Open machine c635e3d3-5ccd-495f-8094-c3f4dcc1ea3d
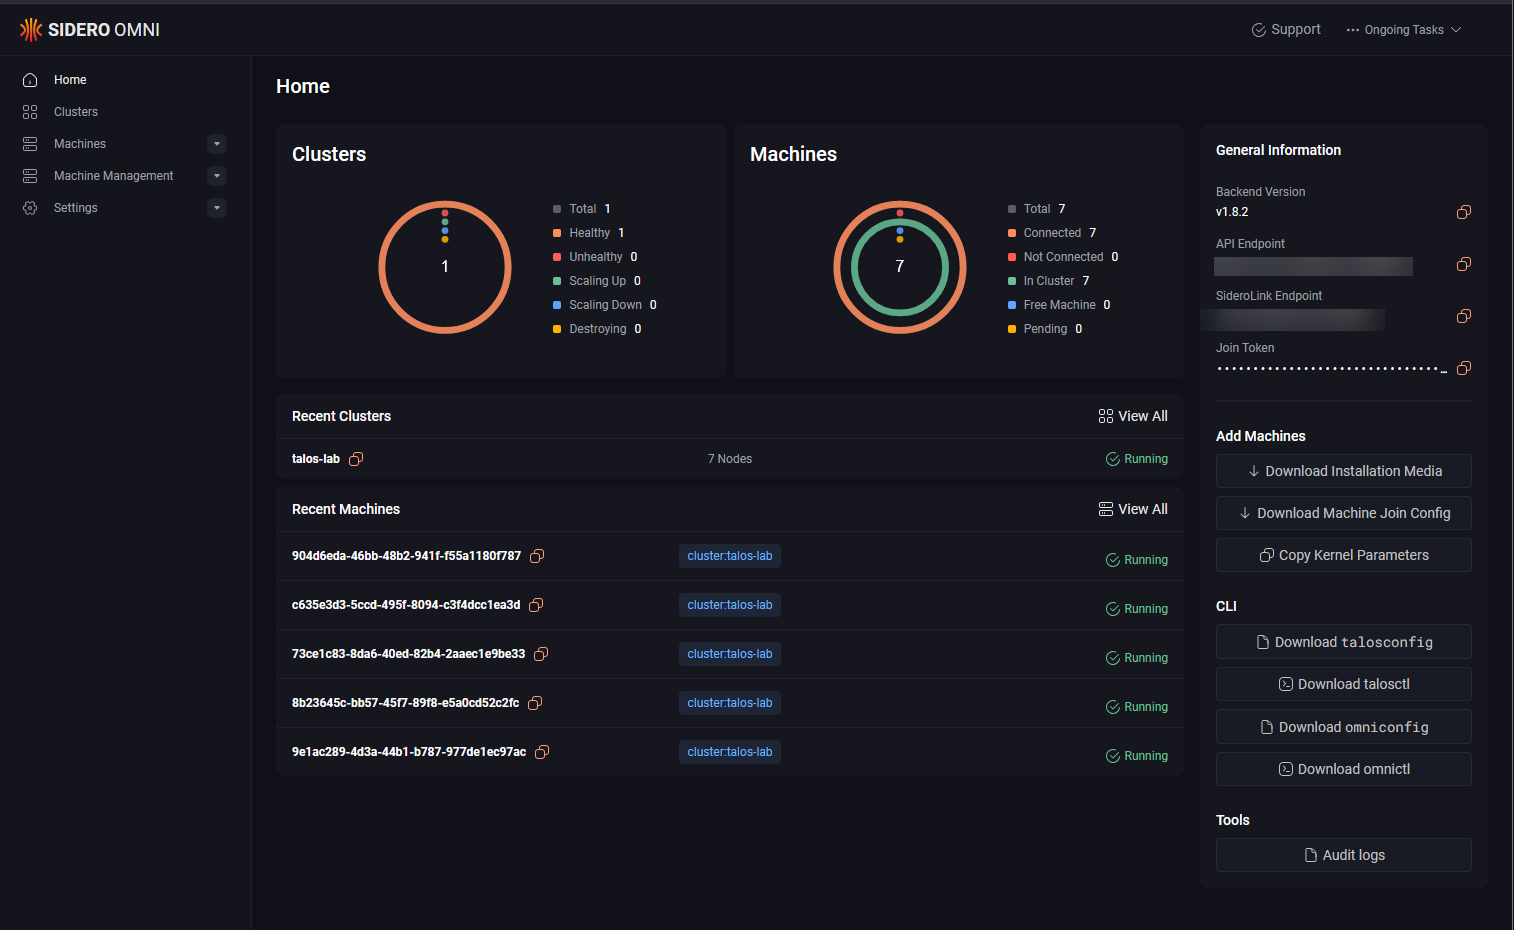Screen dimensions: 1514x930 coord(406,605)
